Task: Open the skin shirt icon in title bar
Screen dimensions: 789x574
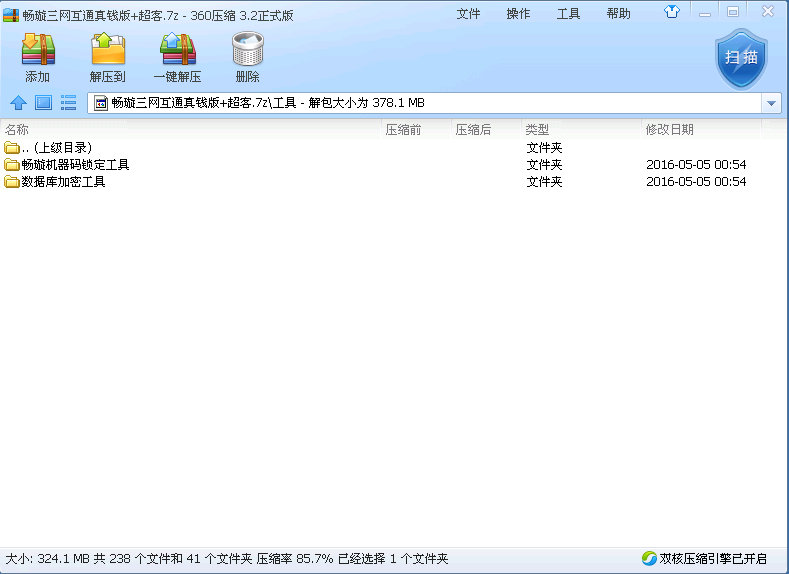Action: point(671,13)
